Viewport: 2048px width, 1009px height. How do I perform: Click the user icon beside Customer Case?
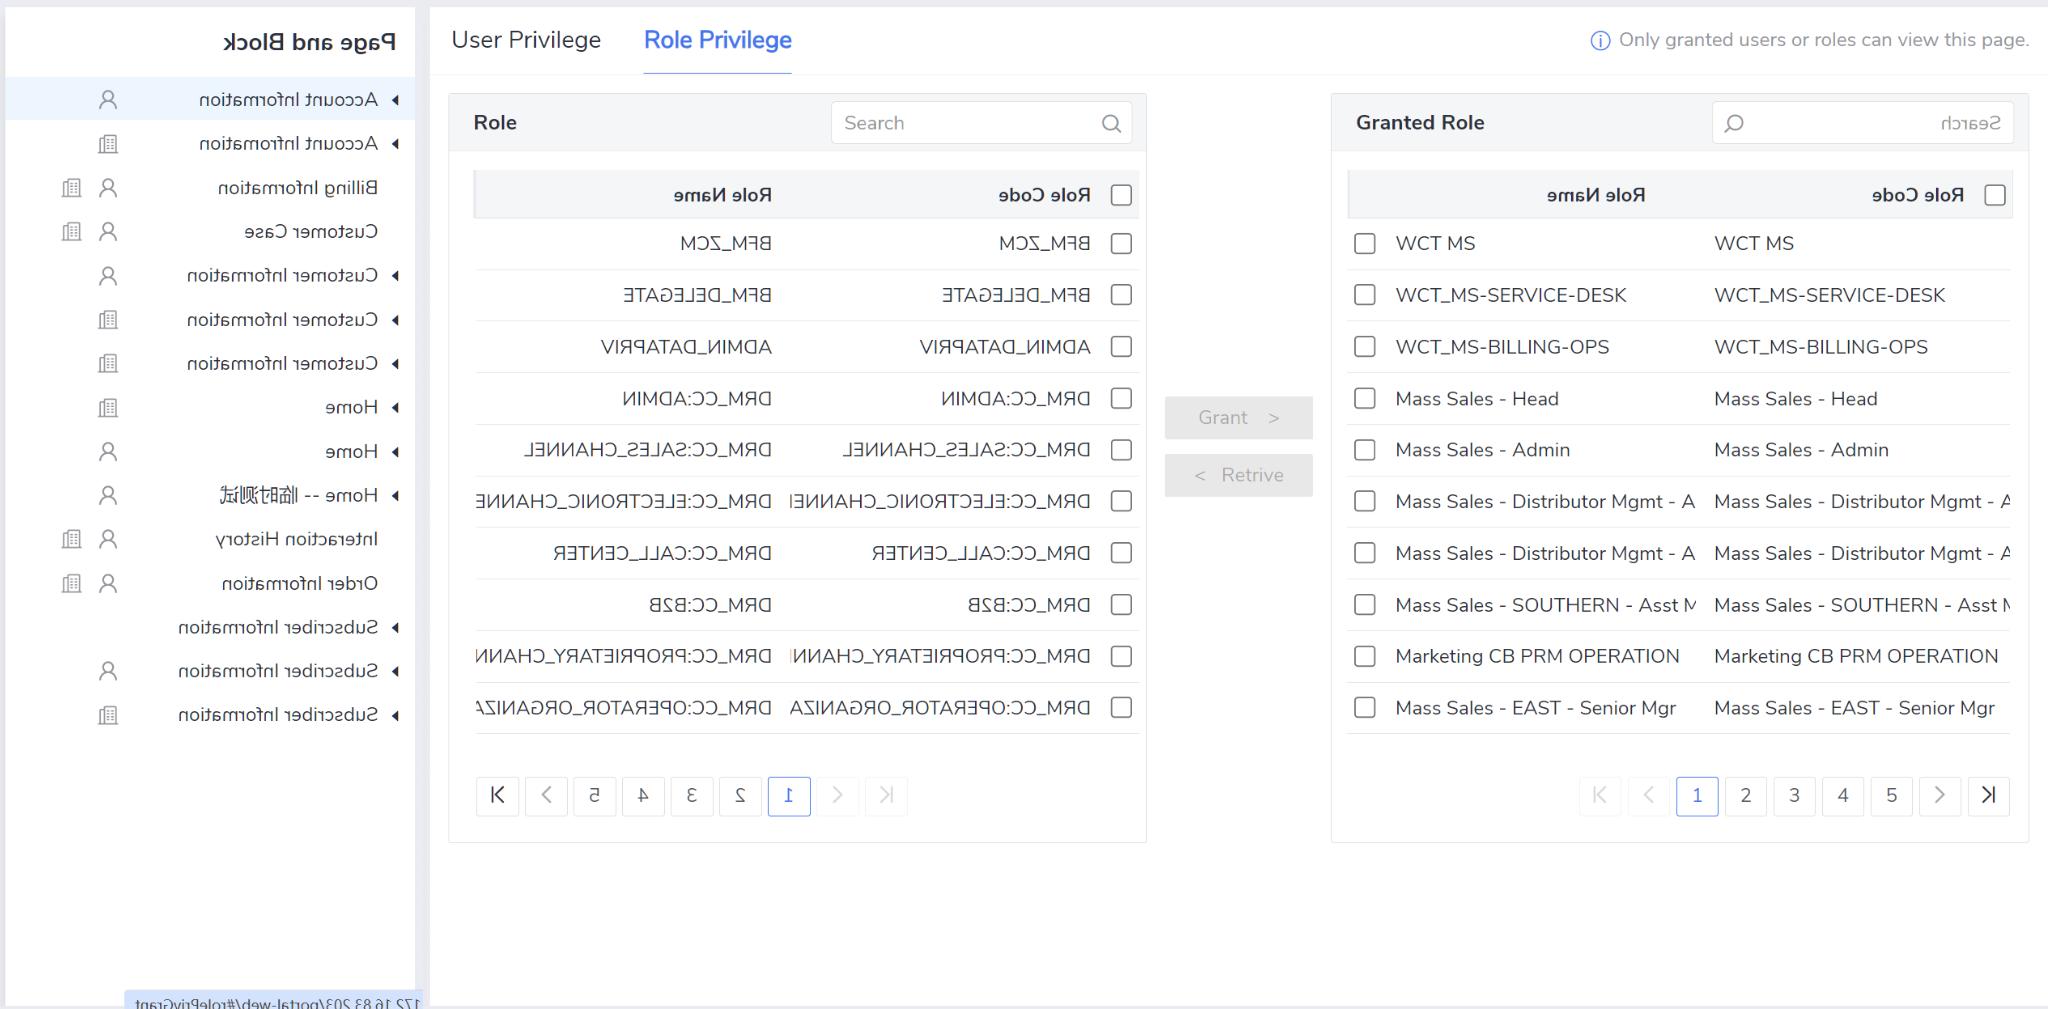click(108, 232)
